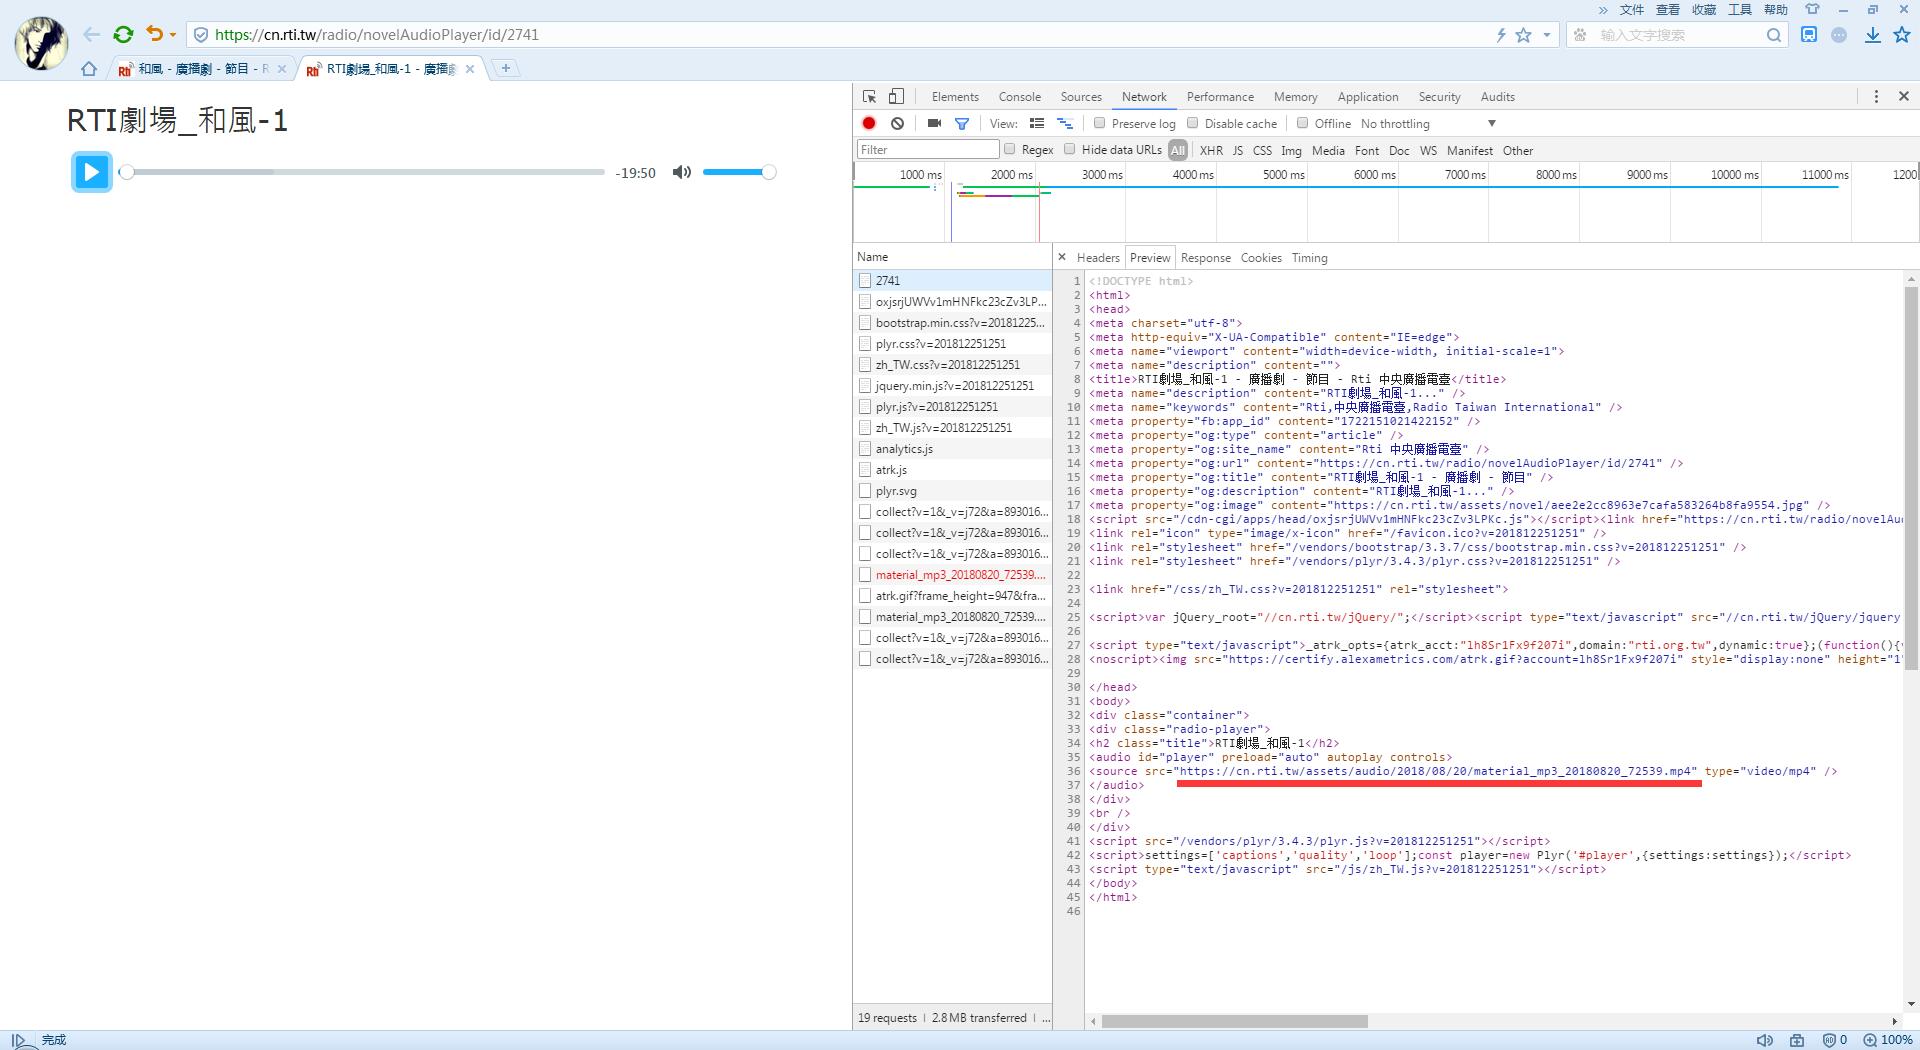The height and width of the screenshot is (1050, 1920).
Task: Open the status bar zoom 100% control
Action: tap(1888, 1040)
